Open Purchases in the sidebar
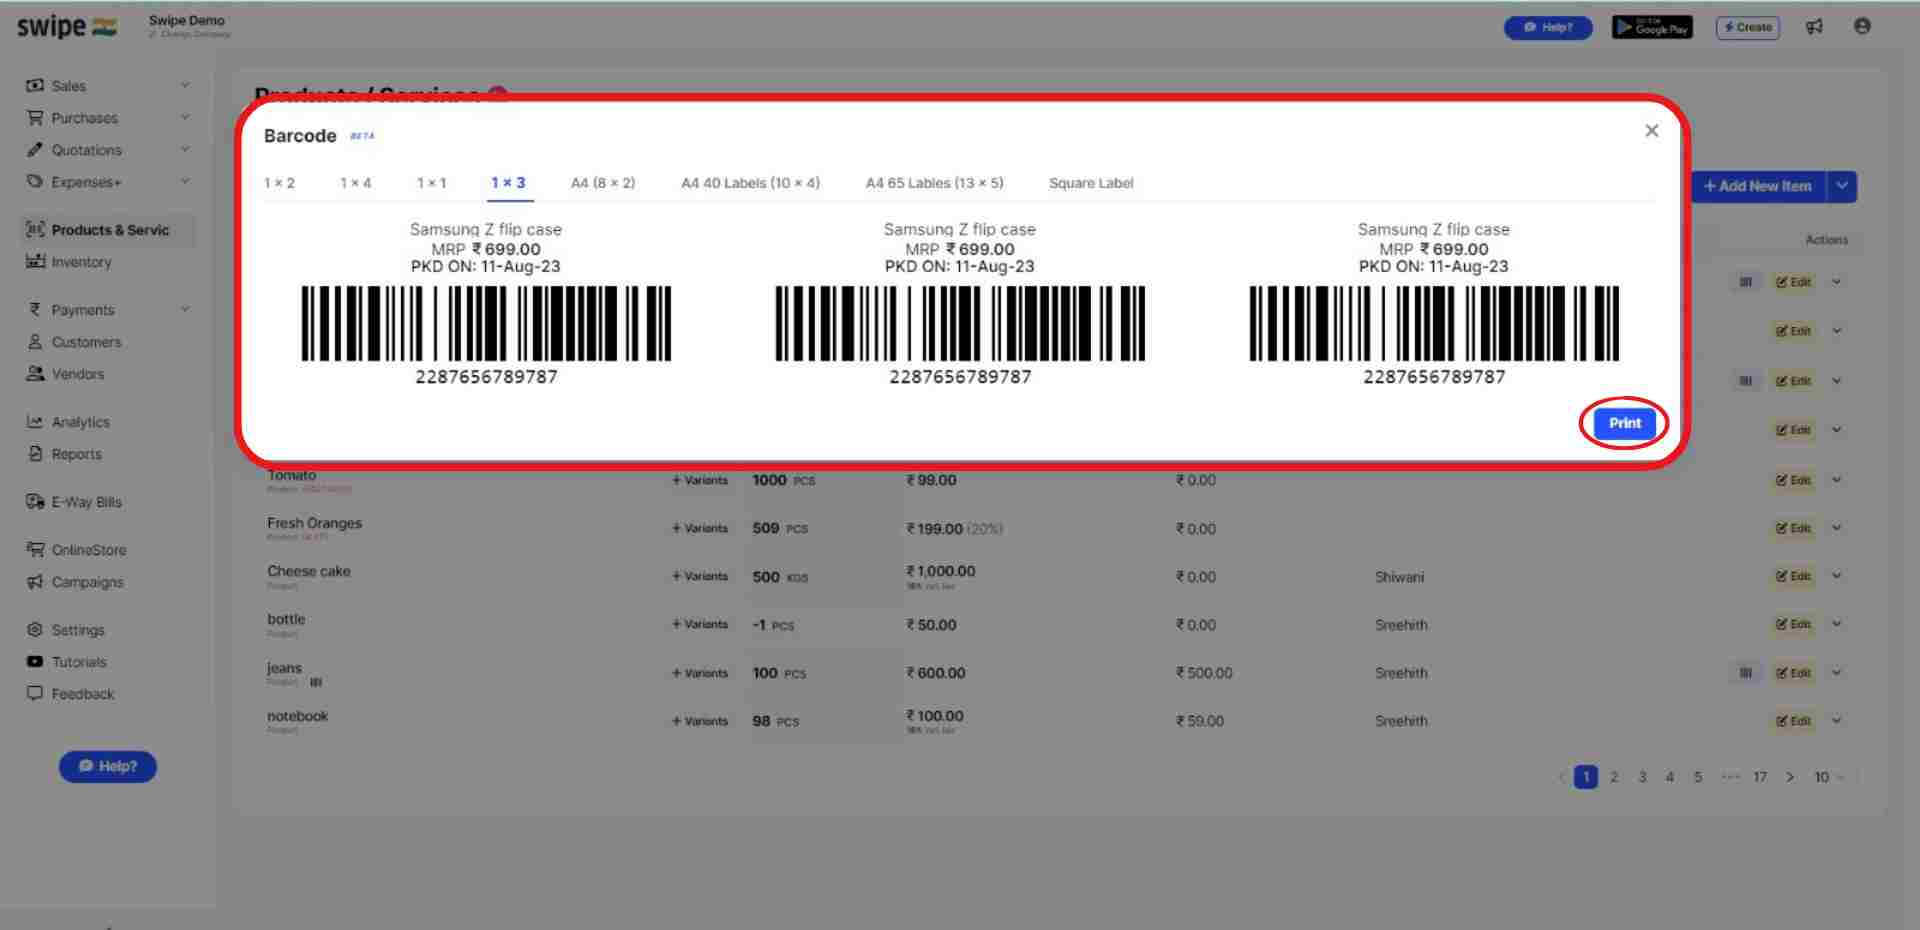This screenshot has width=1920, height=930. coord(84,118)
